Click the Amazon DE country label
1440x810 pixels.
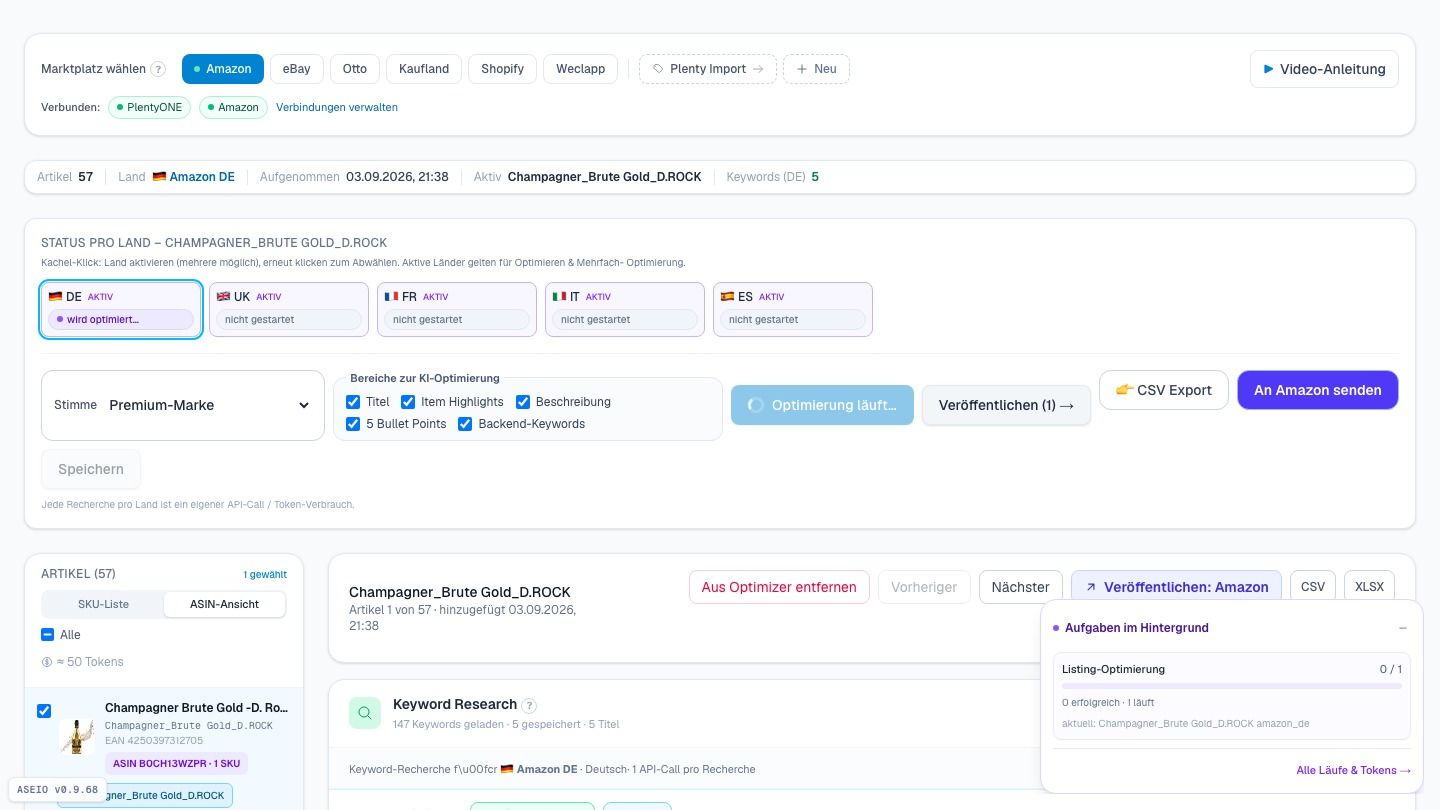(193, 177)
